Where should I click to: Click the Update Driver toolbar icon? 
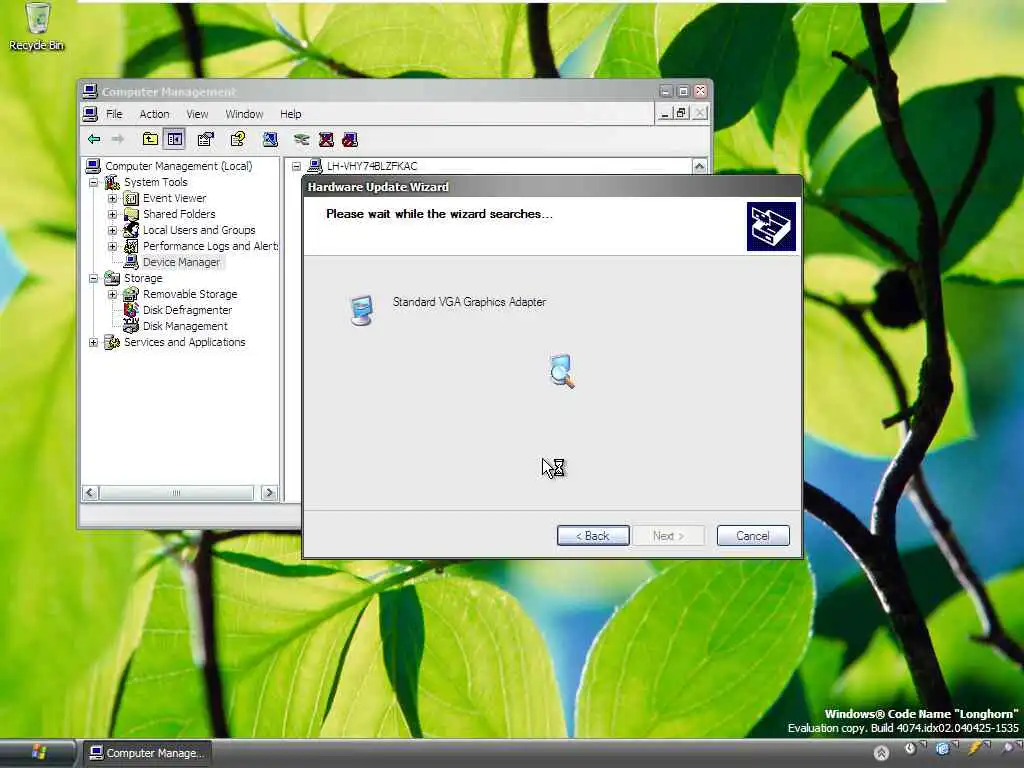301,139
